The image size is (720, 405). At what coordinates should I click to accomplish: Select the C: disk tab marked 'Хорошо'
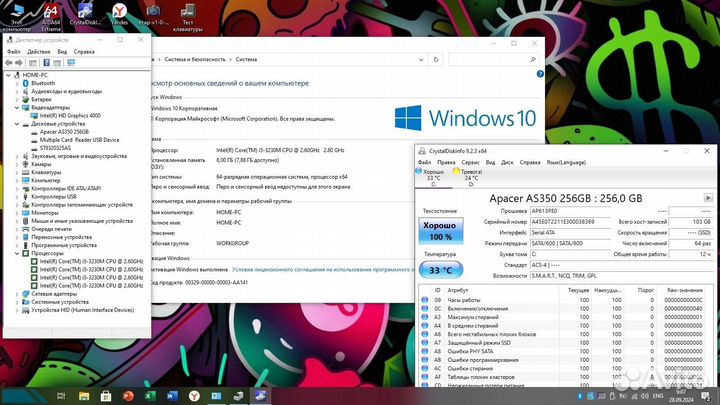click(x=433, y=178)
